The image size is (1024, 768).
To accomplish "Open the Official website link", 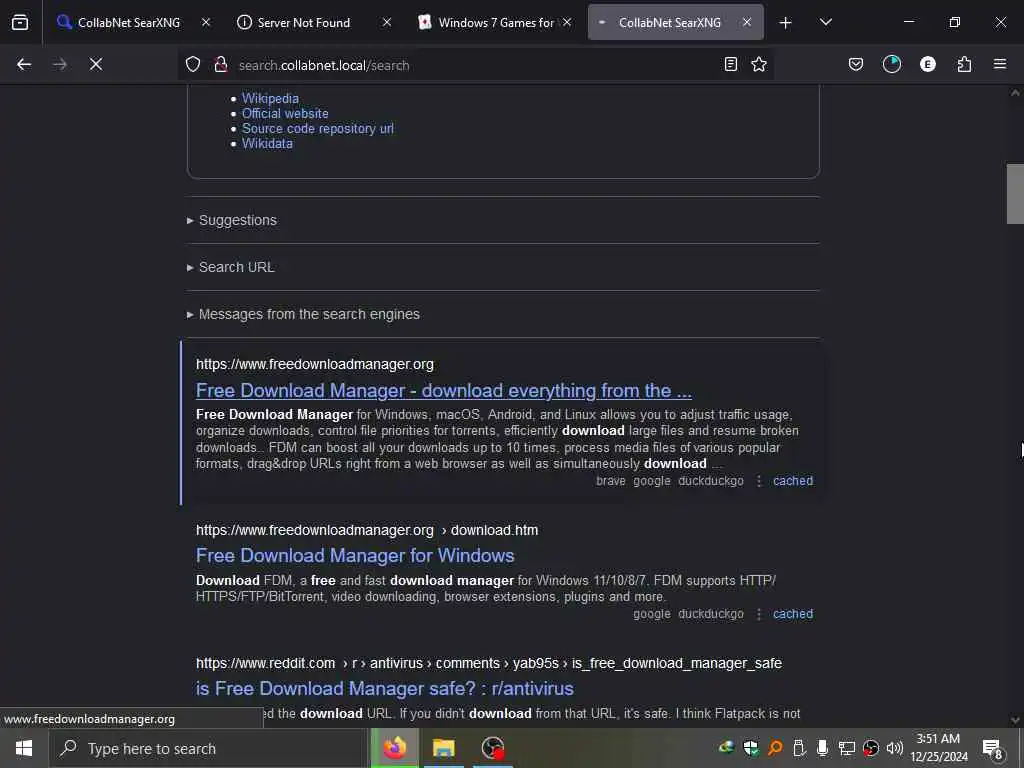I will (x=285, y=114).
